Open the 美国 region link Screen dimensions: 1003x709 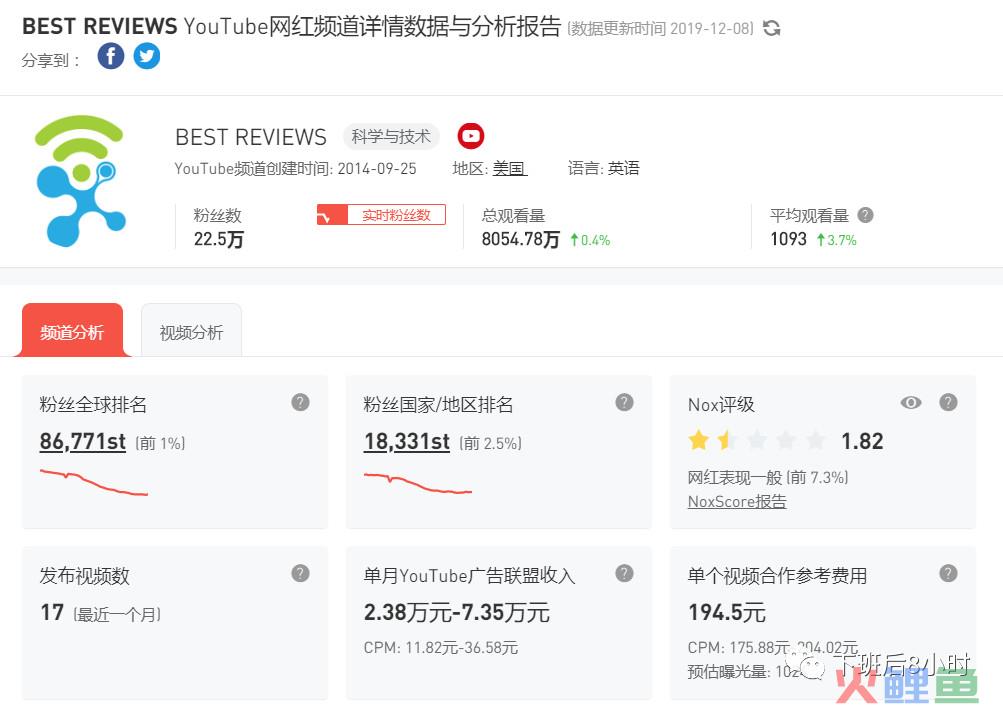509,168
